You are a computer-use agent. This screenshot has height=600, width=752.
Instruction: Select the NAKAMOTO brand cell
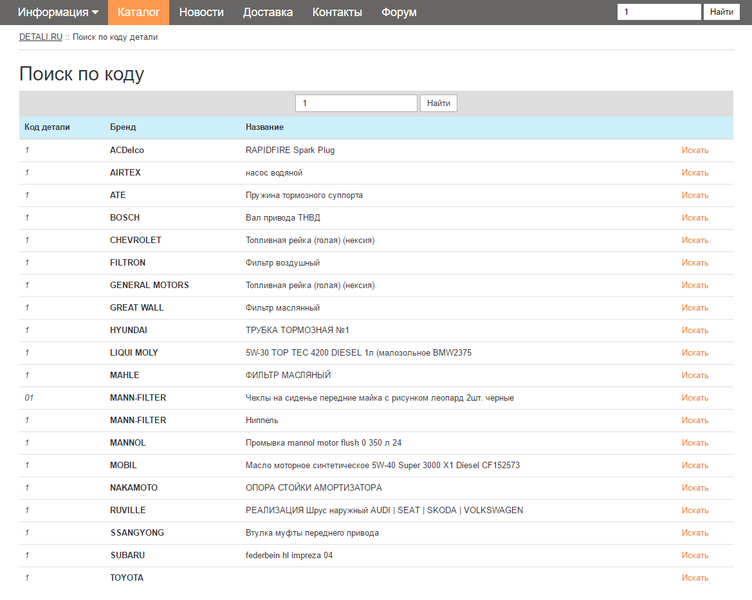click(x=134, y=488)
